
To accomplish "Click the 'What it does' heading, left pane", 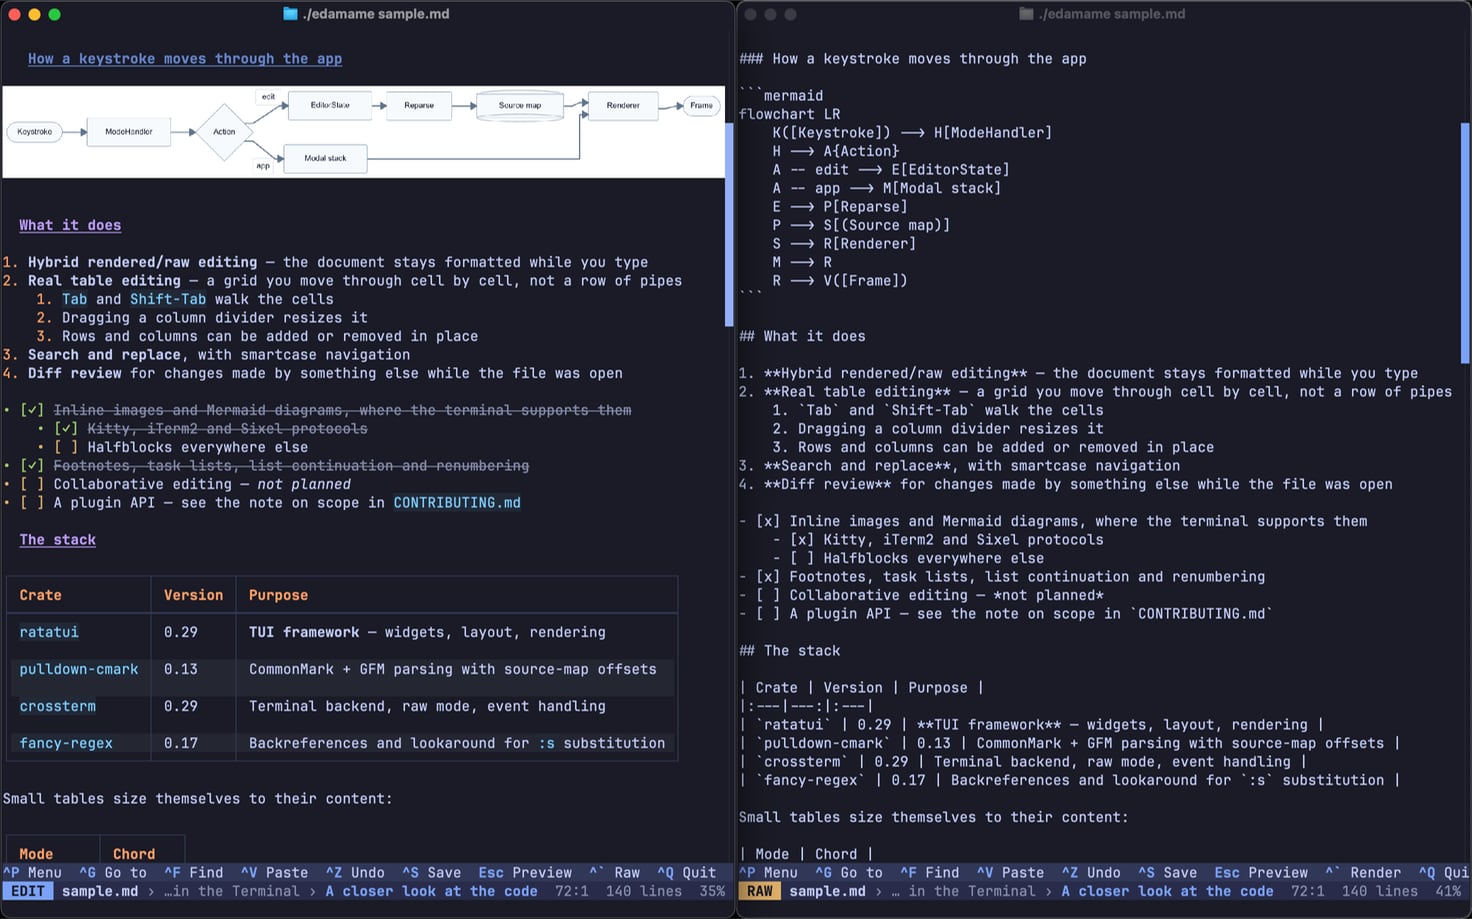I will point(70,226).
